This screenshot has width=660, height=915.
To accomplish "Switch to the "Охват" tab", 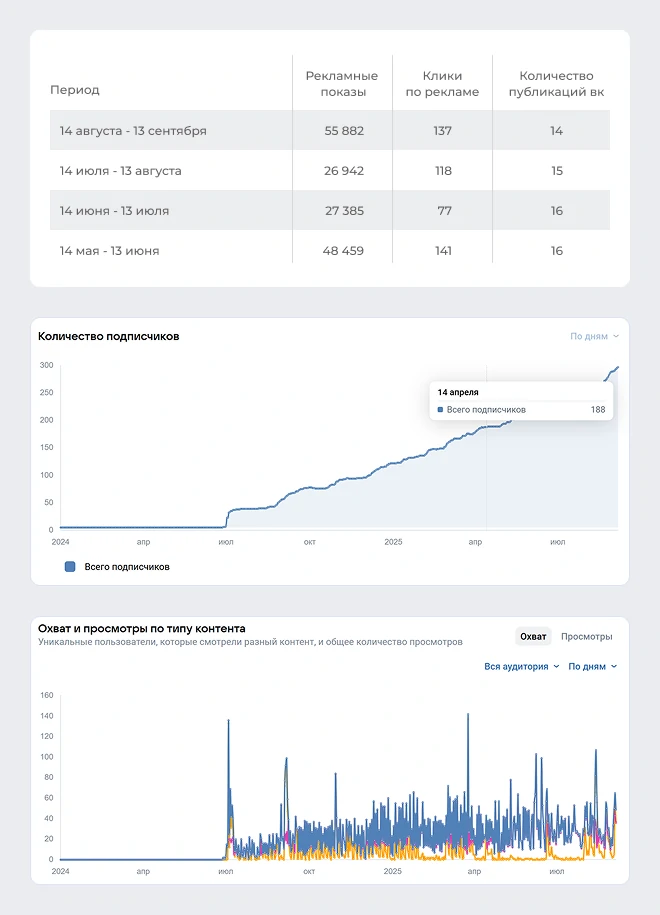I will pyautogui.click(x=533, y=637).
